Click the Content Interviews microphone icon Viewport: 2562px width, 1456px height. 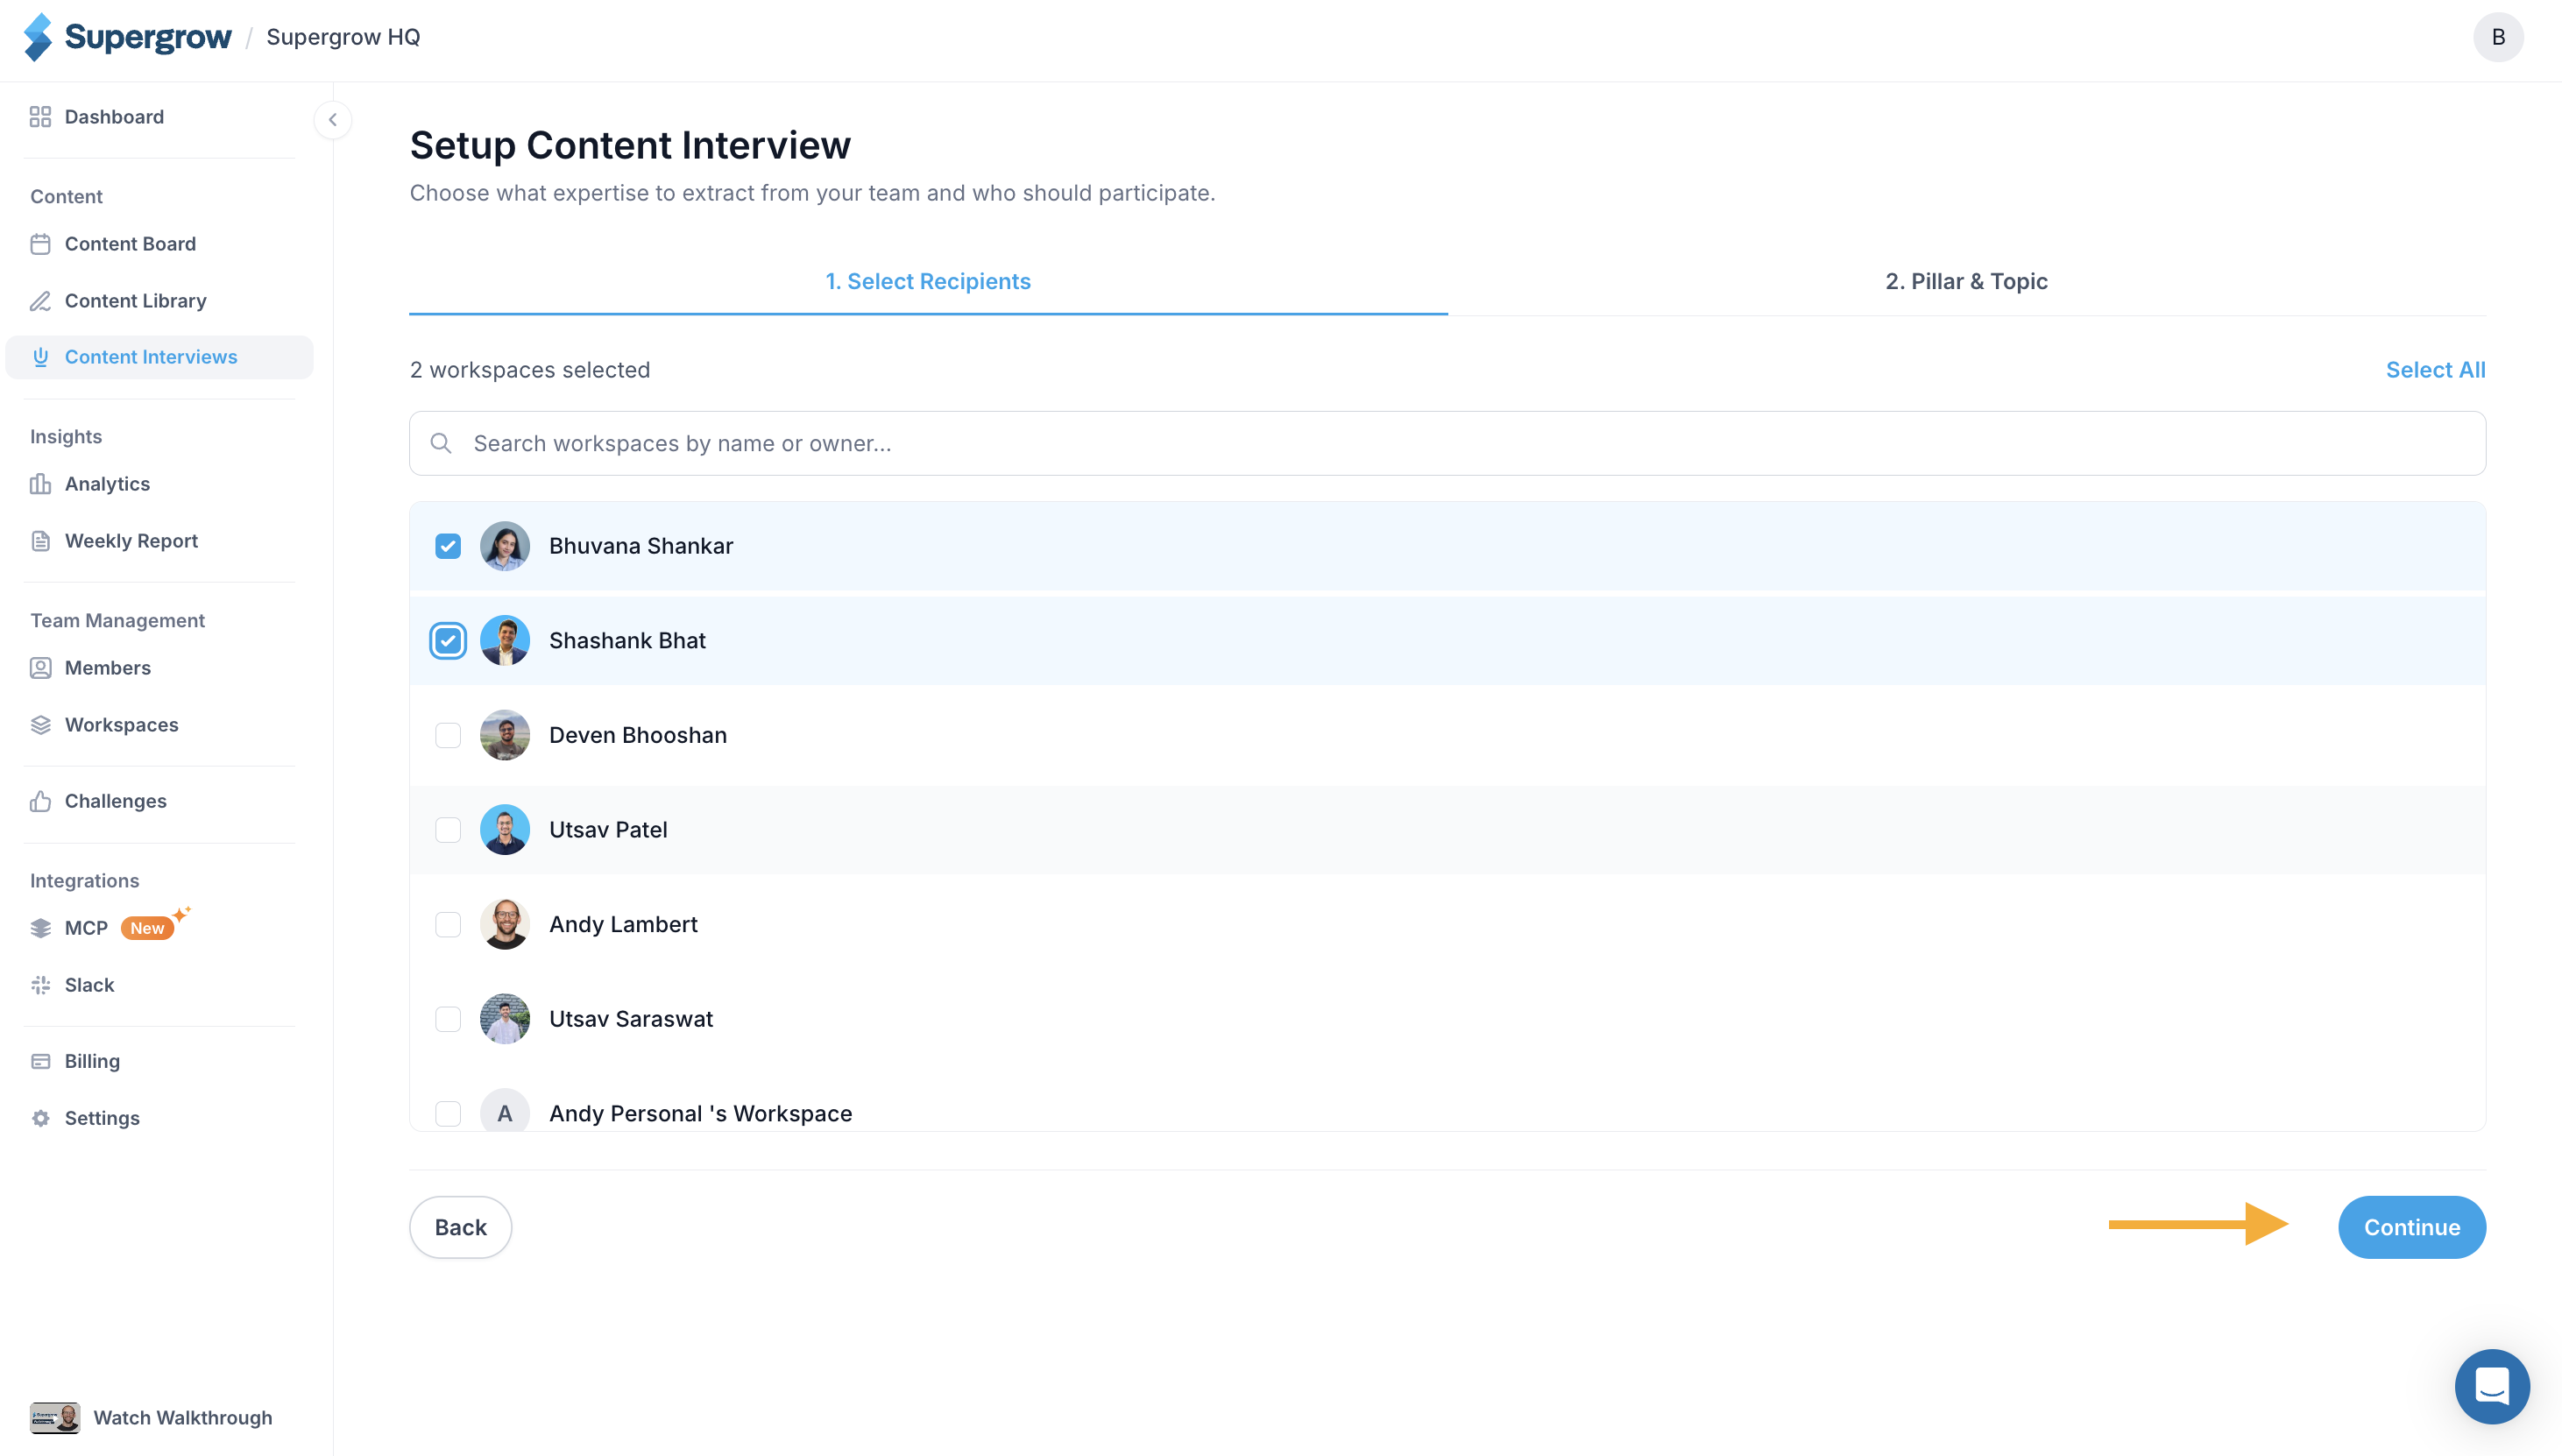pyautogui.click(x=40, y=357)
